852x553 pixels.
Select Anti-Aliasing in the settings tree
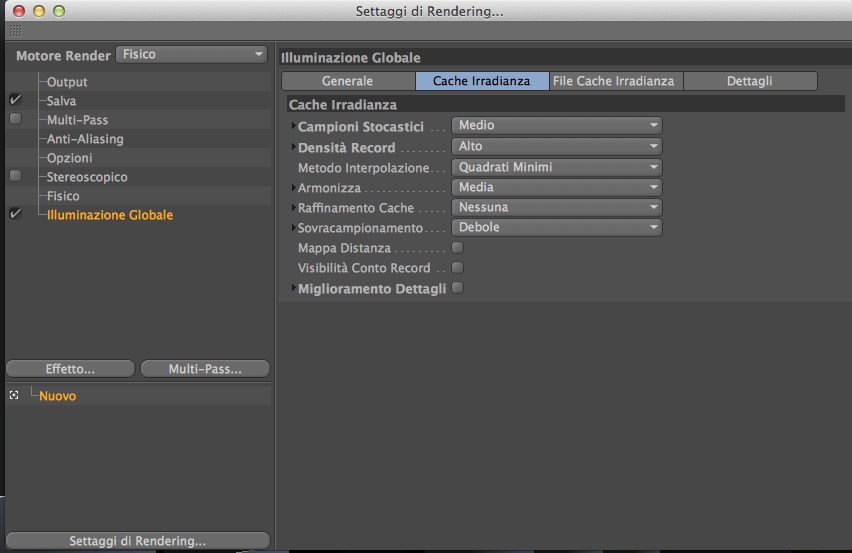(x=85, y=139)
